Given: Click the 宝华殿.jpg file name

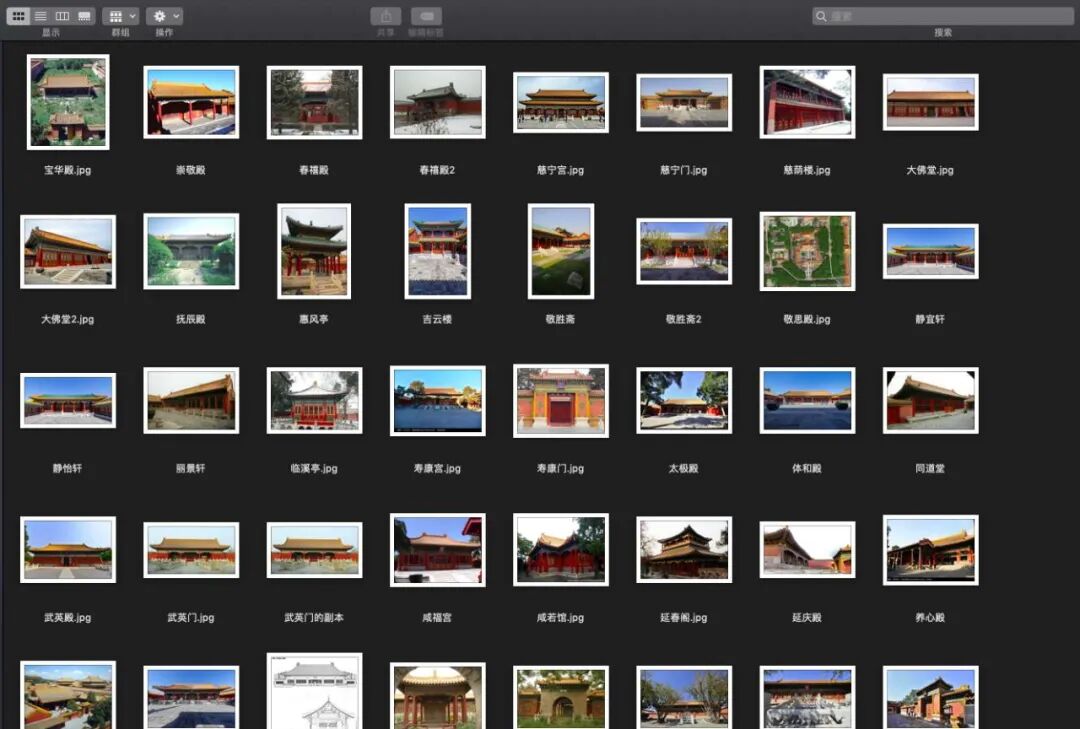Looking at the screenshot, I should click(68, 170).
